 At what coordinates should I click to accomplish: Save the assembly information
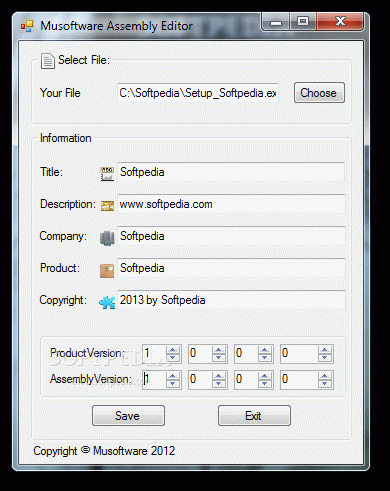128,415
